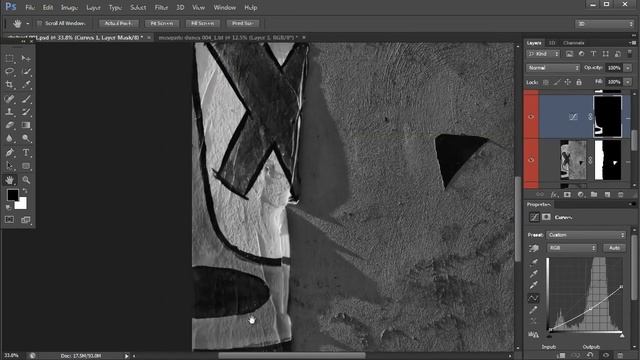Select the Clone Stamp tool
The height and width of the screenshot is (360, 640).
9,111
